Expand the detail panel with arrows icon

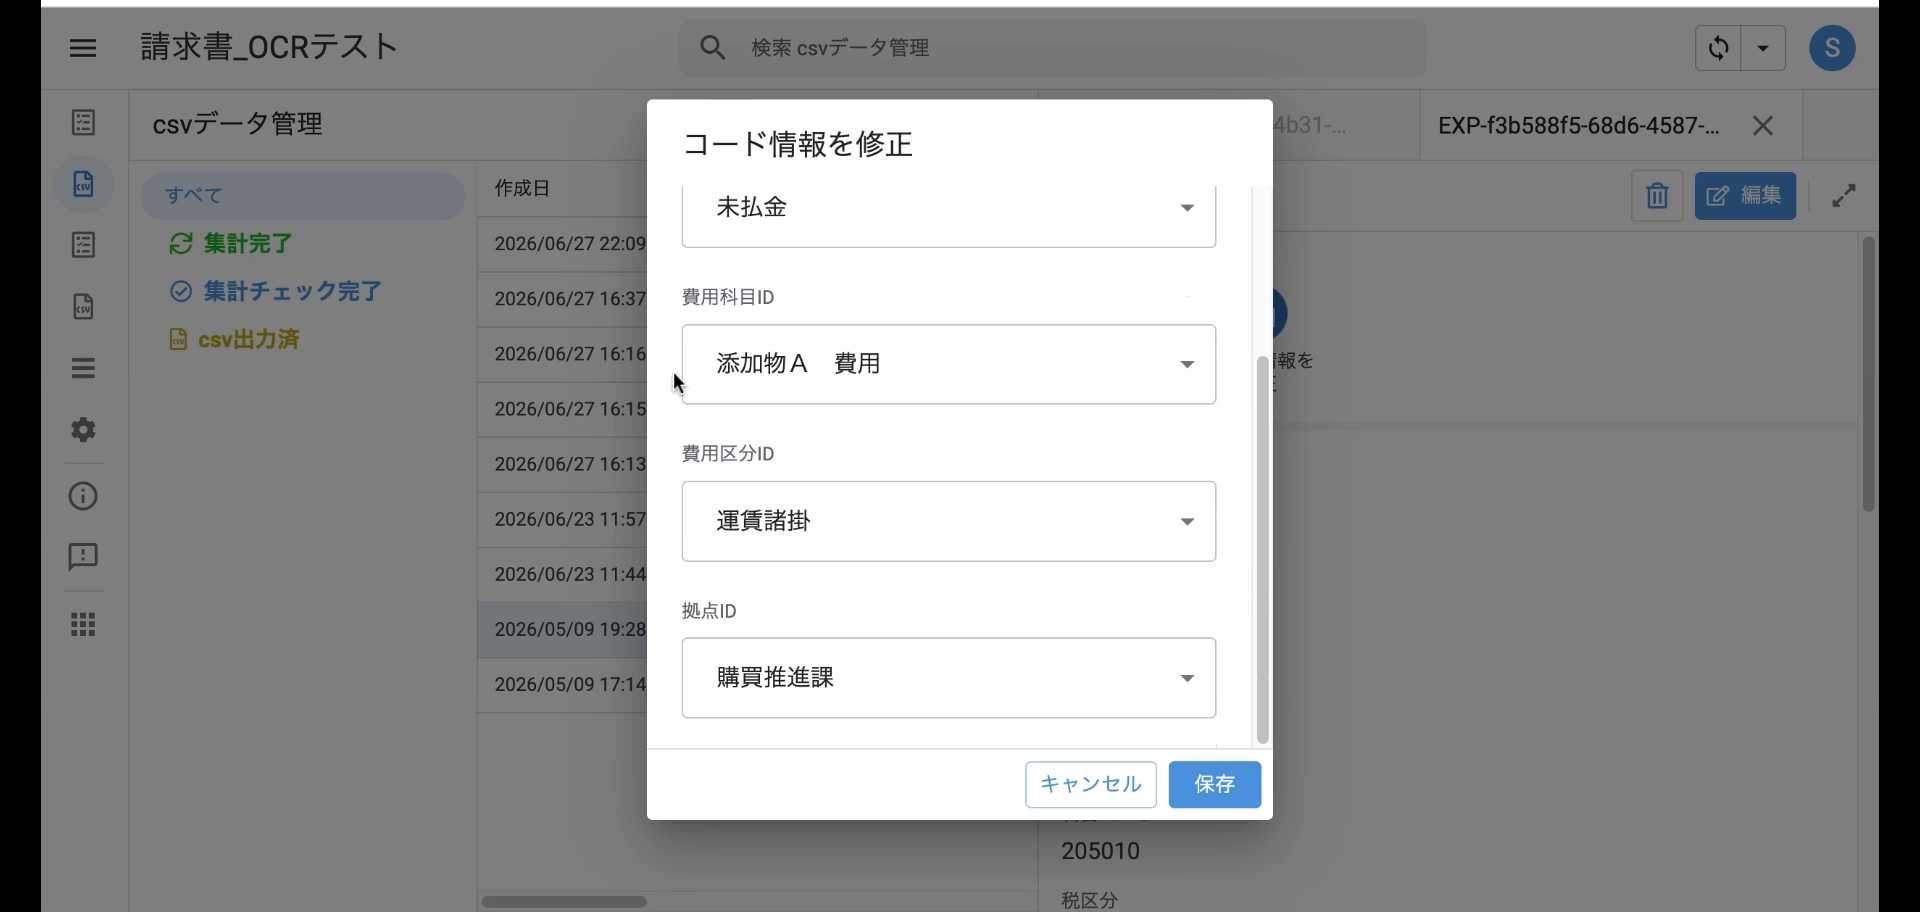click(1844, 196)
